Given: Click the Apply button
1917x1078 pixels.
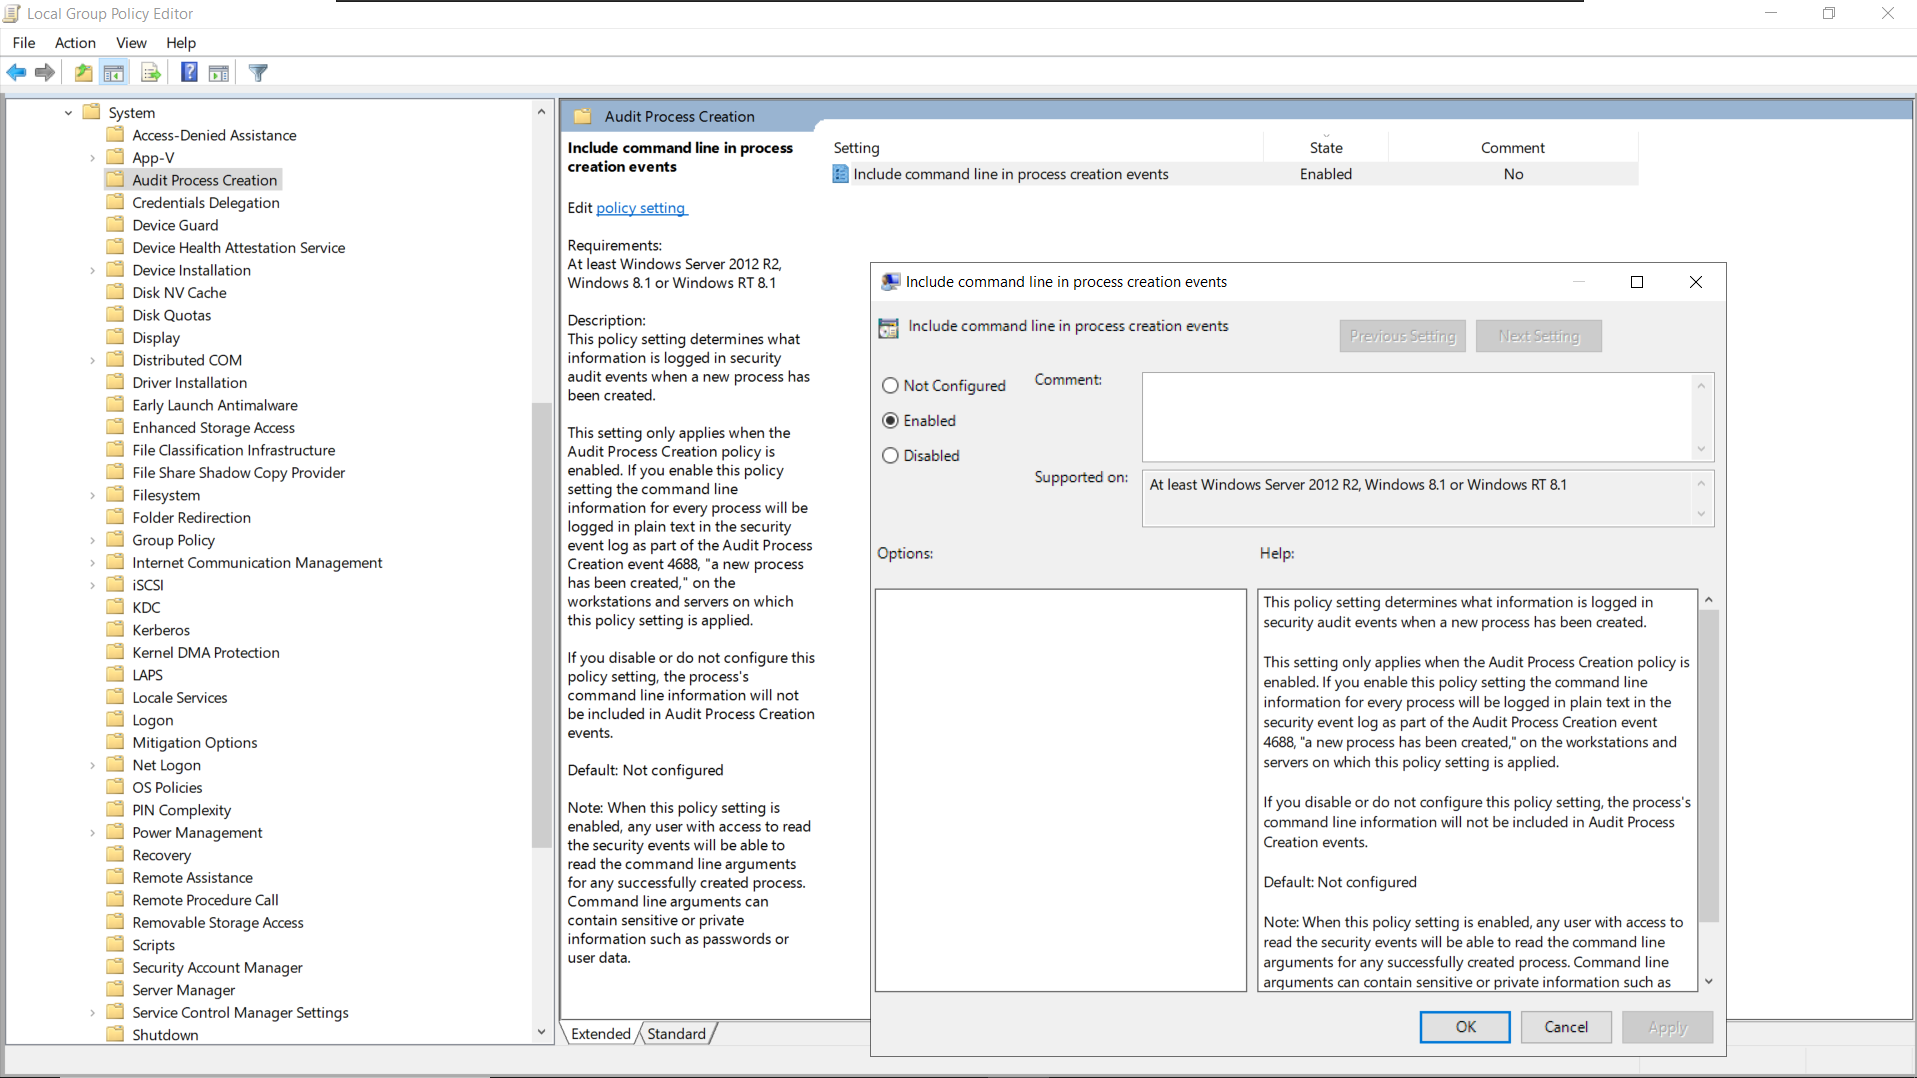Looking at the screenshot, I should 1667,1027.
